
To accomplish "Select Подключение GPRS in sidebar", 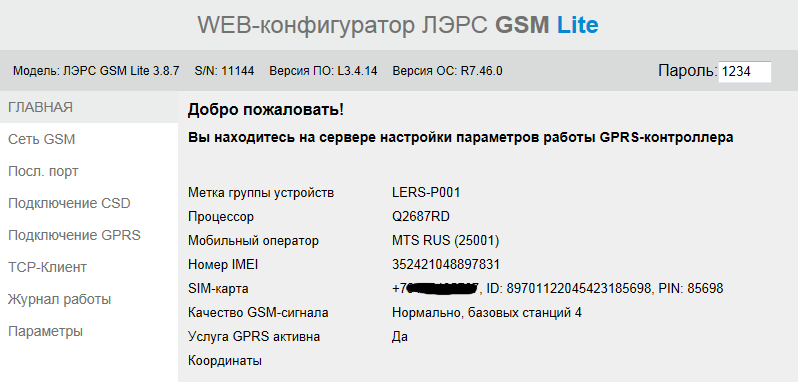I will (74, 235).
